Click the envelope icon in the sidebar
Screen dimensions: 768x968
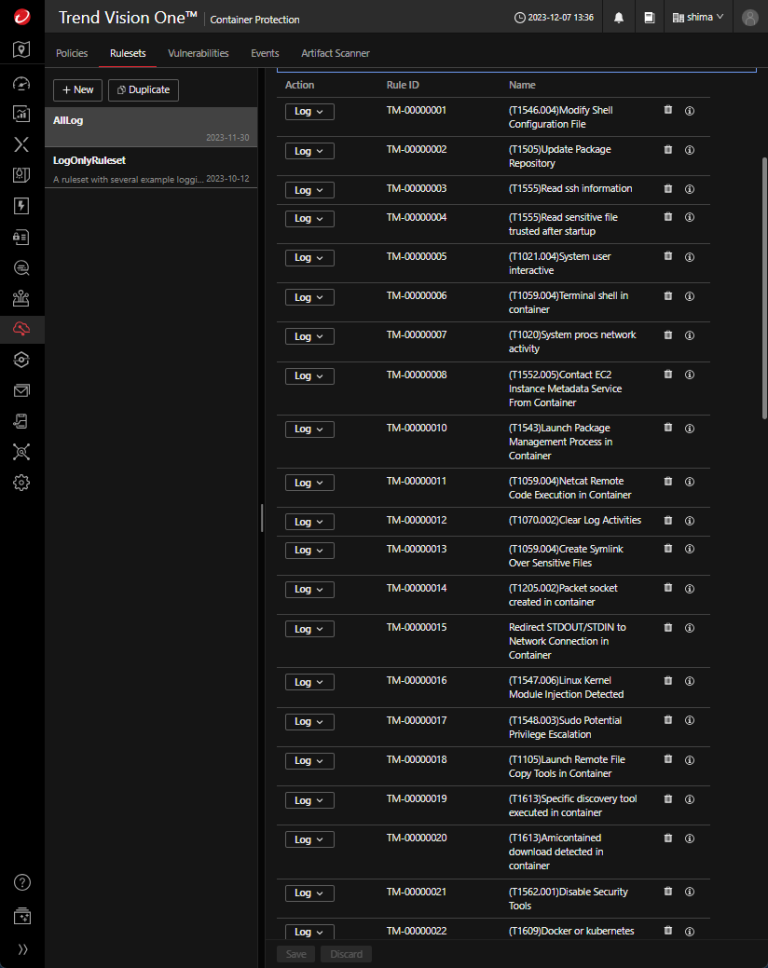pos(22,390)
